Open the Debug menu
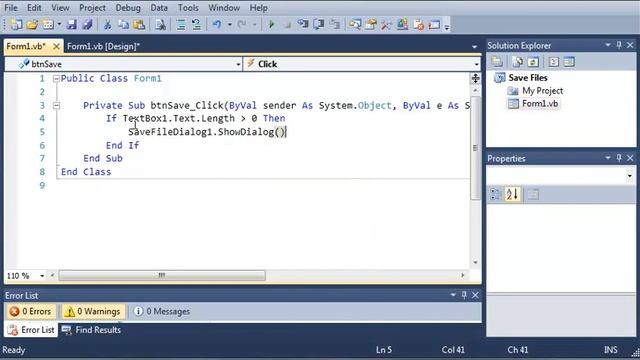 [x=128, y=8]
